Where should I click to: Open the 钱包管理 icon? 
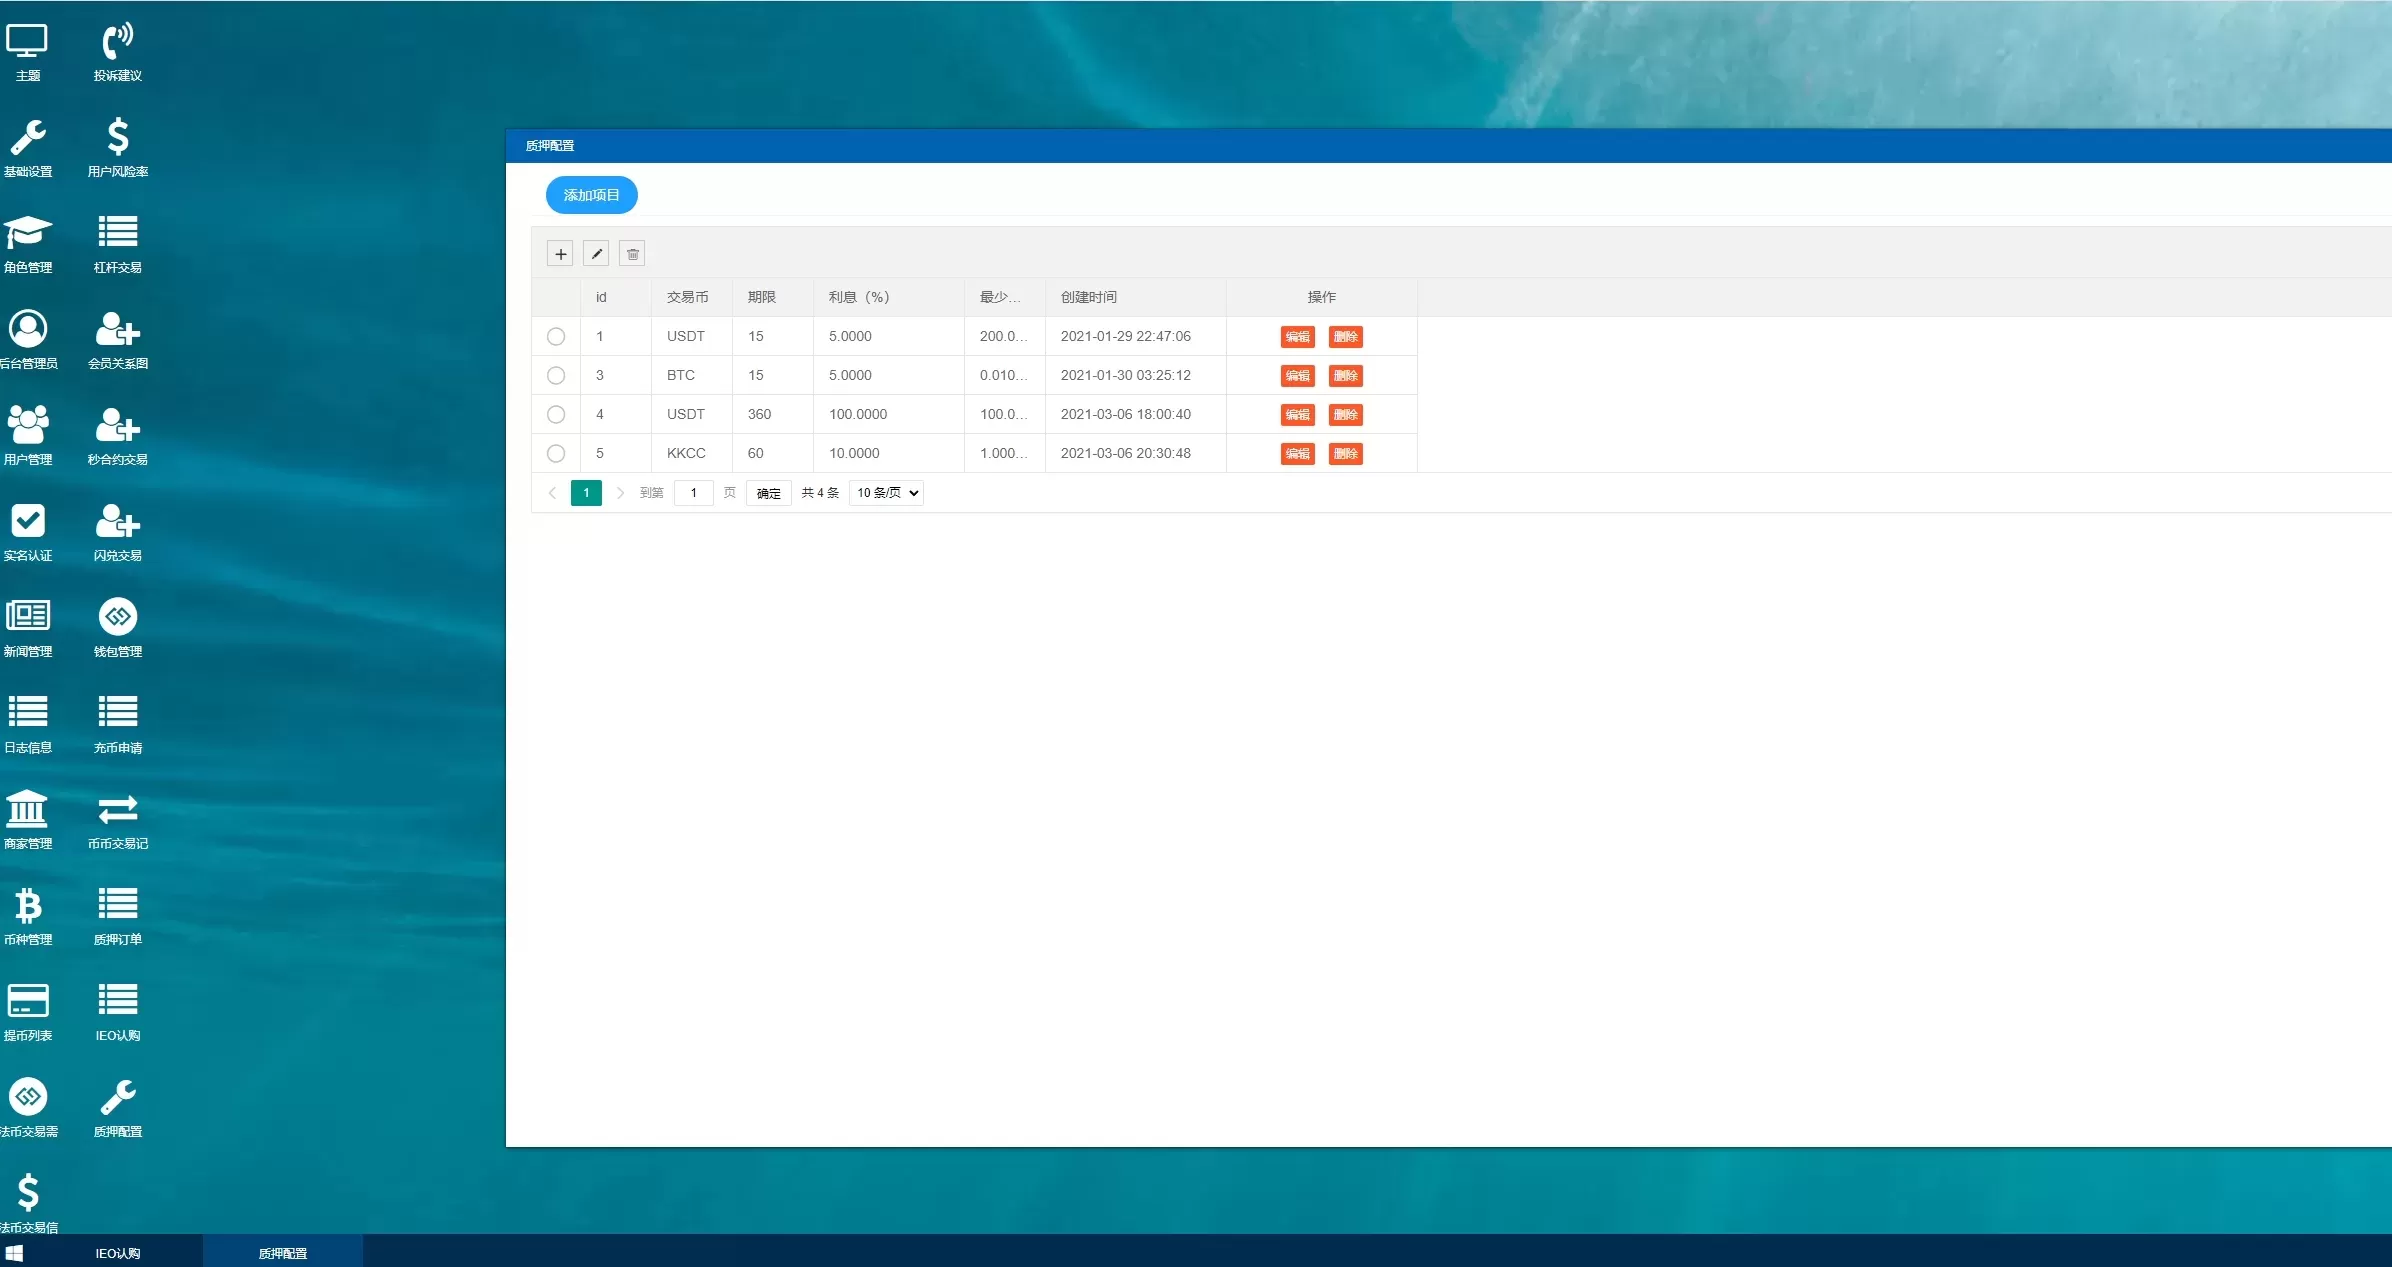pos(117,618)
